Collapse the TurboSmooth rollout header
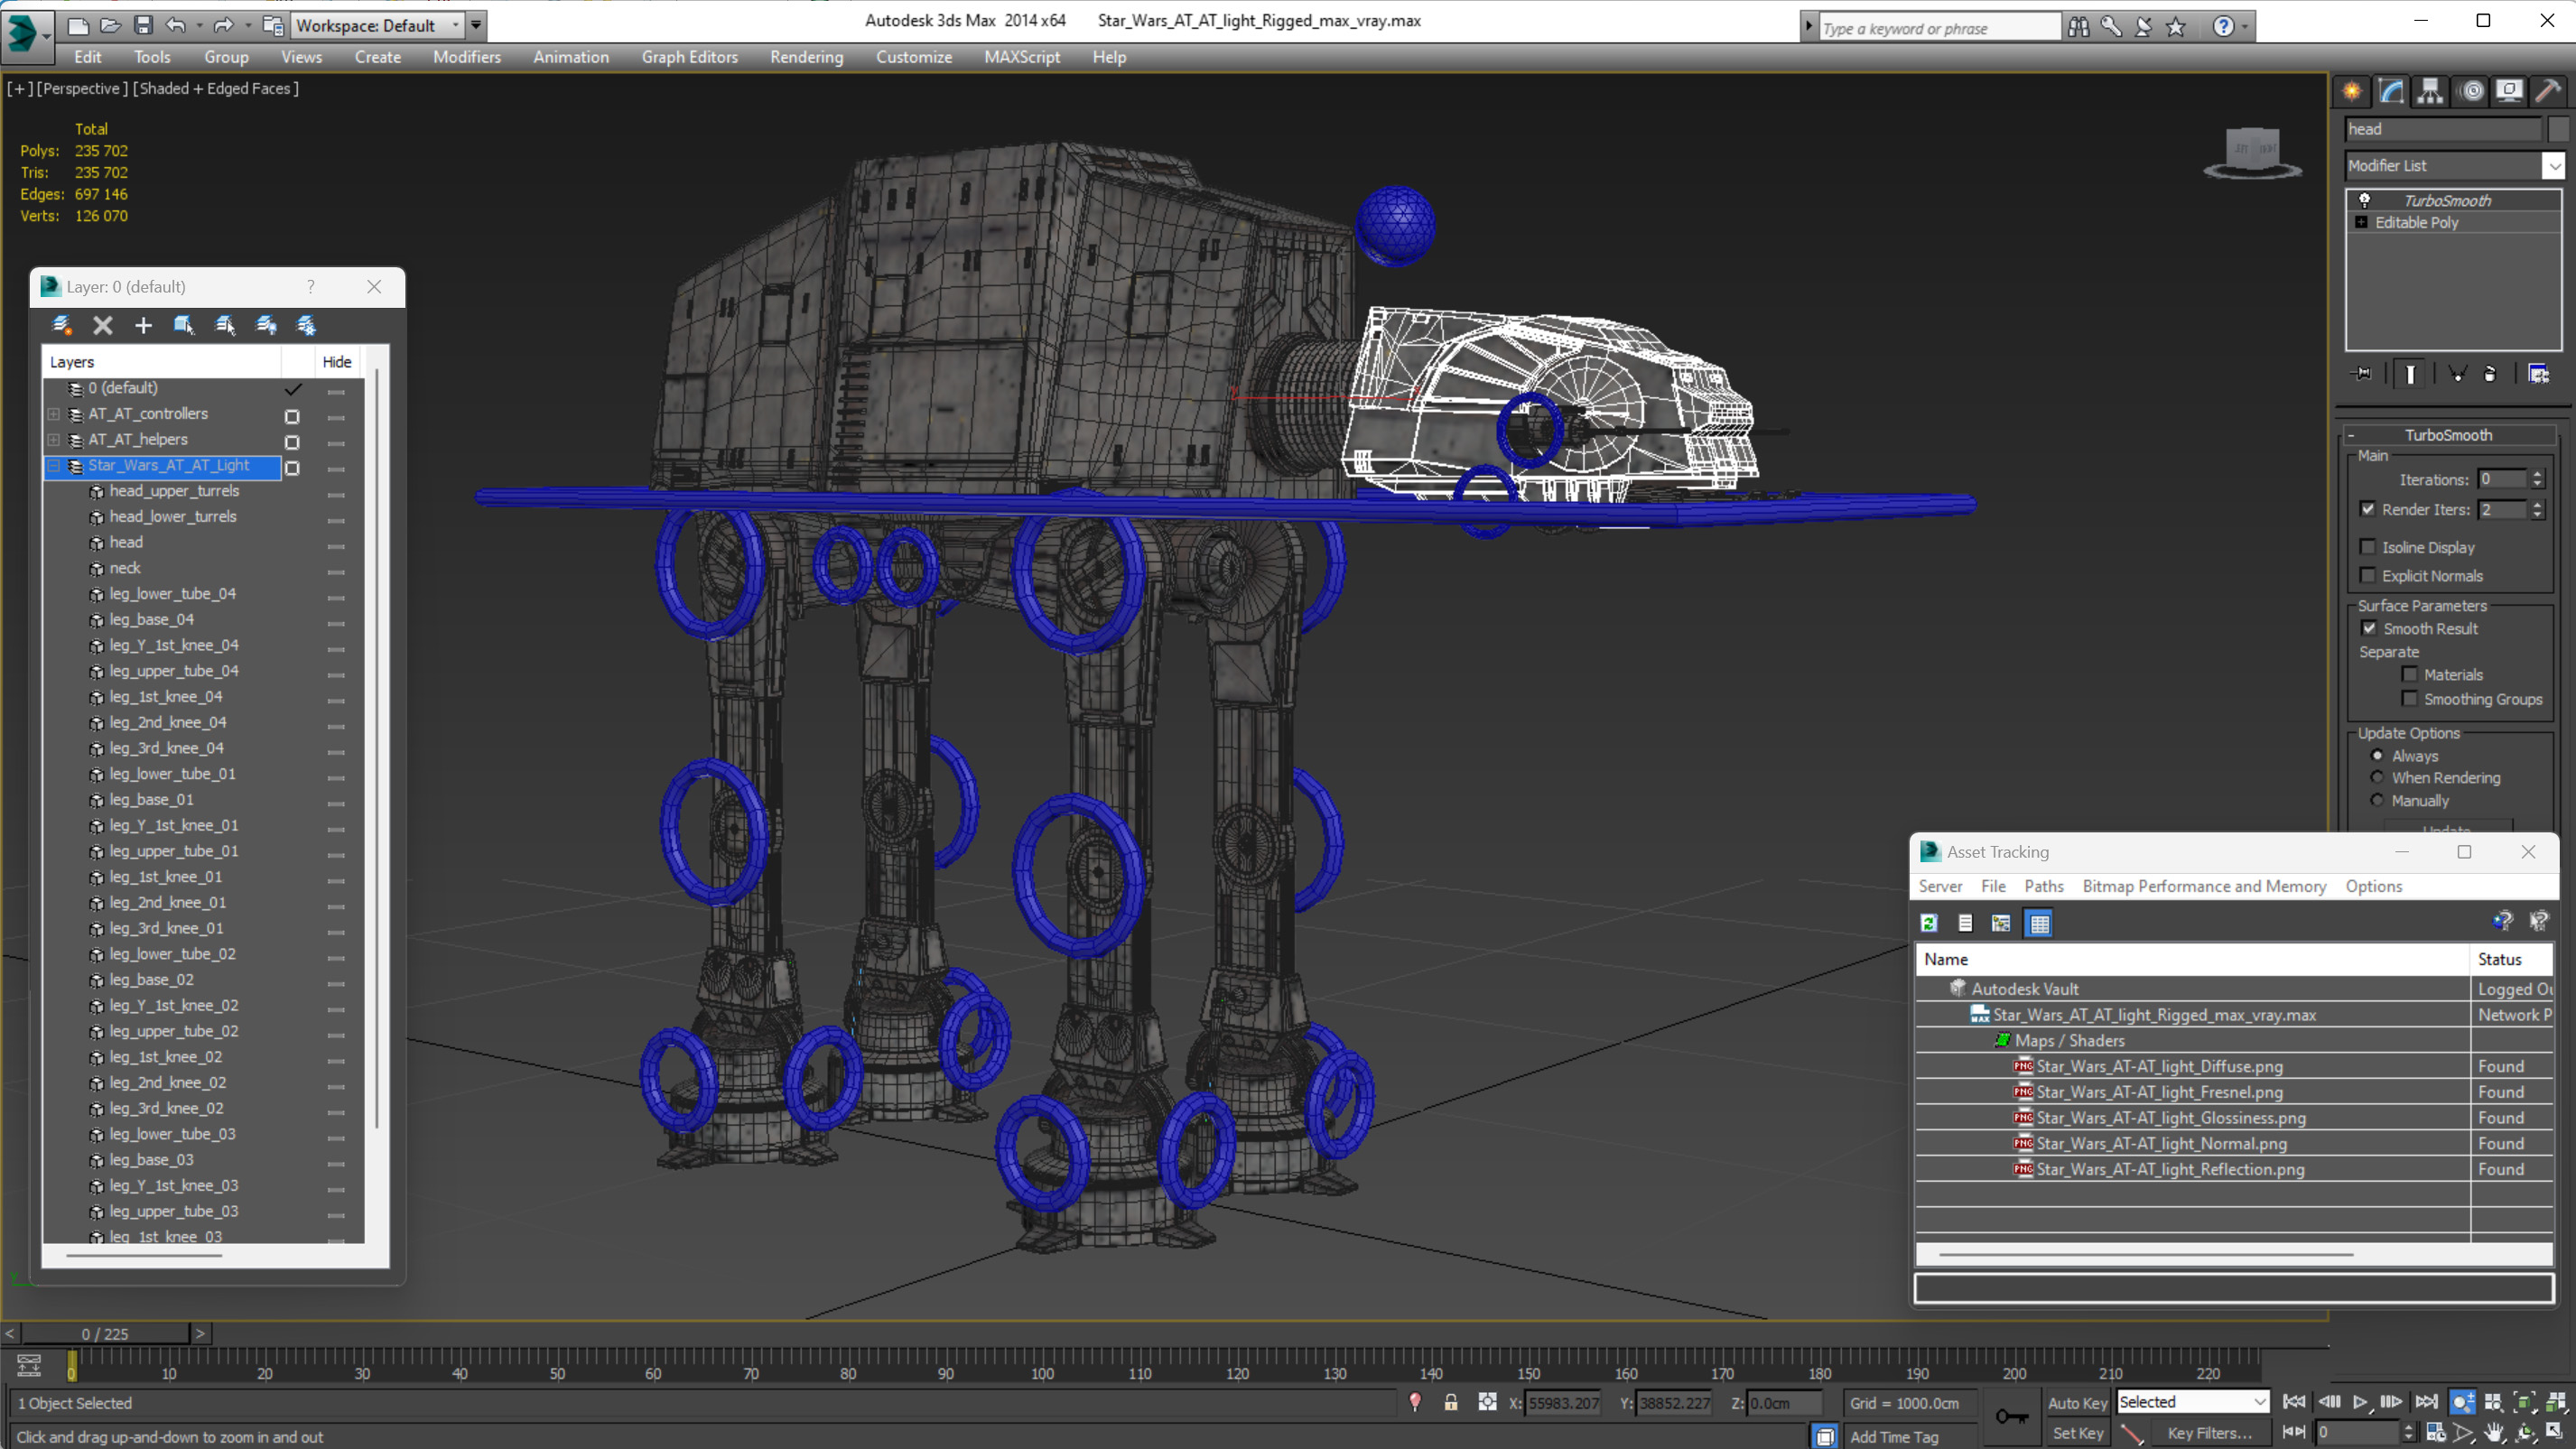This screenshot has width=2576, height=1449. [2450, 435]
